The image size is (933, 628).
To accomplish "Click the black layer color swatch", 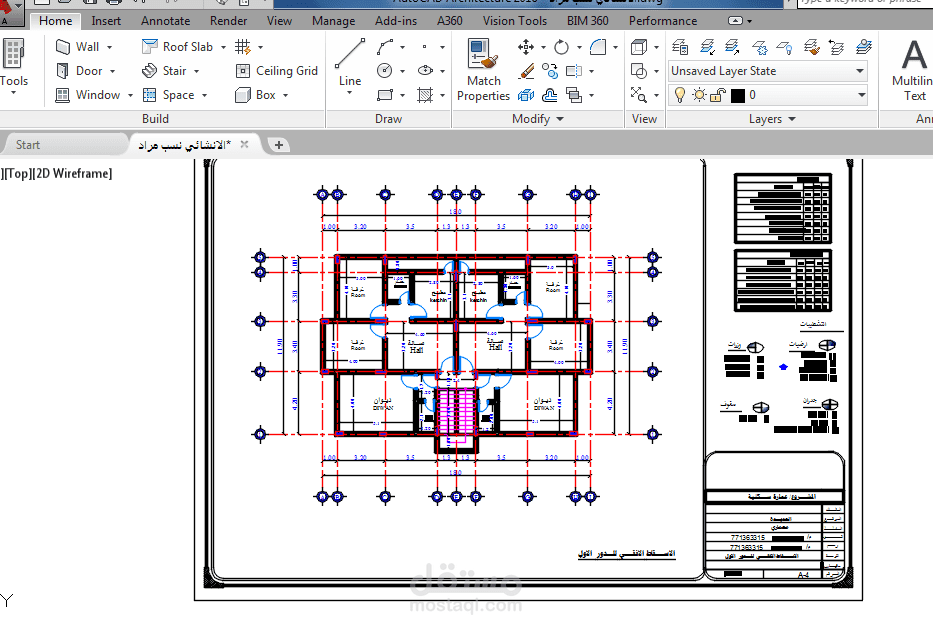I will (738, 95).
